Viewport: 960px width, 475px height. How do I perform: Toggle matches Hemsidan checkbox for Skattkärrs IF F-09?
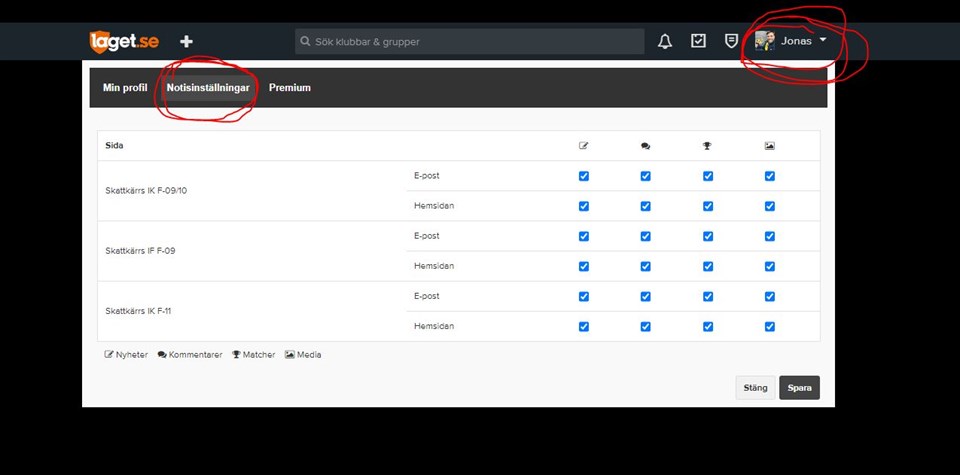(707, 266)
